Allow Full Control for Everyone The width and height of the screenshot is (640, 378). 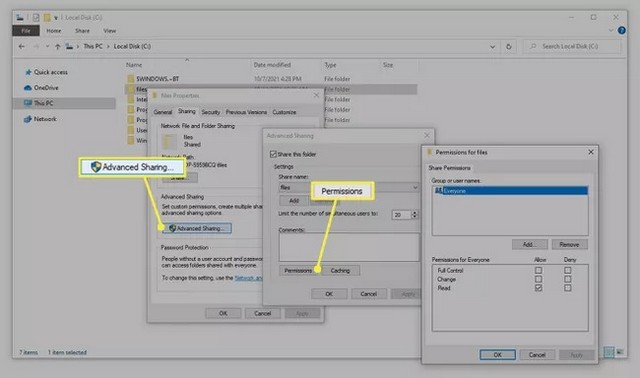(x=538, y=270)
